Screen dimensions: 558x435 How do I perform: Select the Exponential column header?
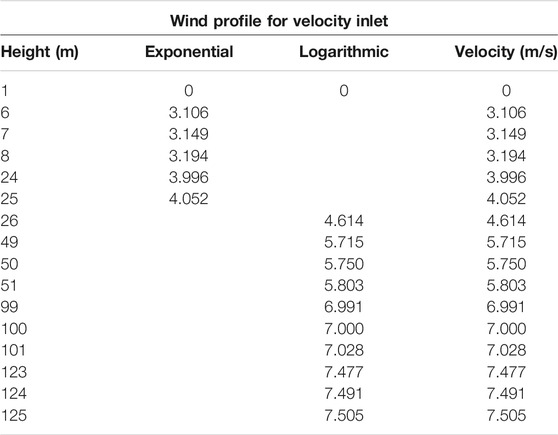pos(189,52)
